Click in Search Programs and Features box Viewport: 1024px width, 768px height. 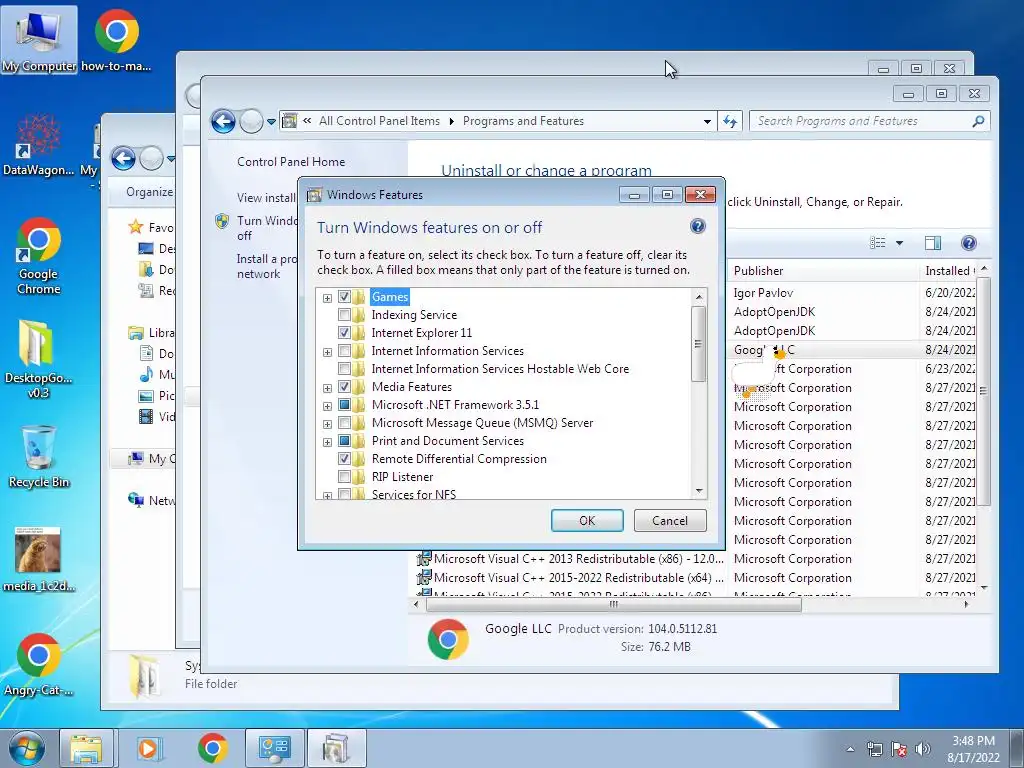click(861, 121)
